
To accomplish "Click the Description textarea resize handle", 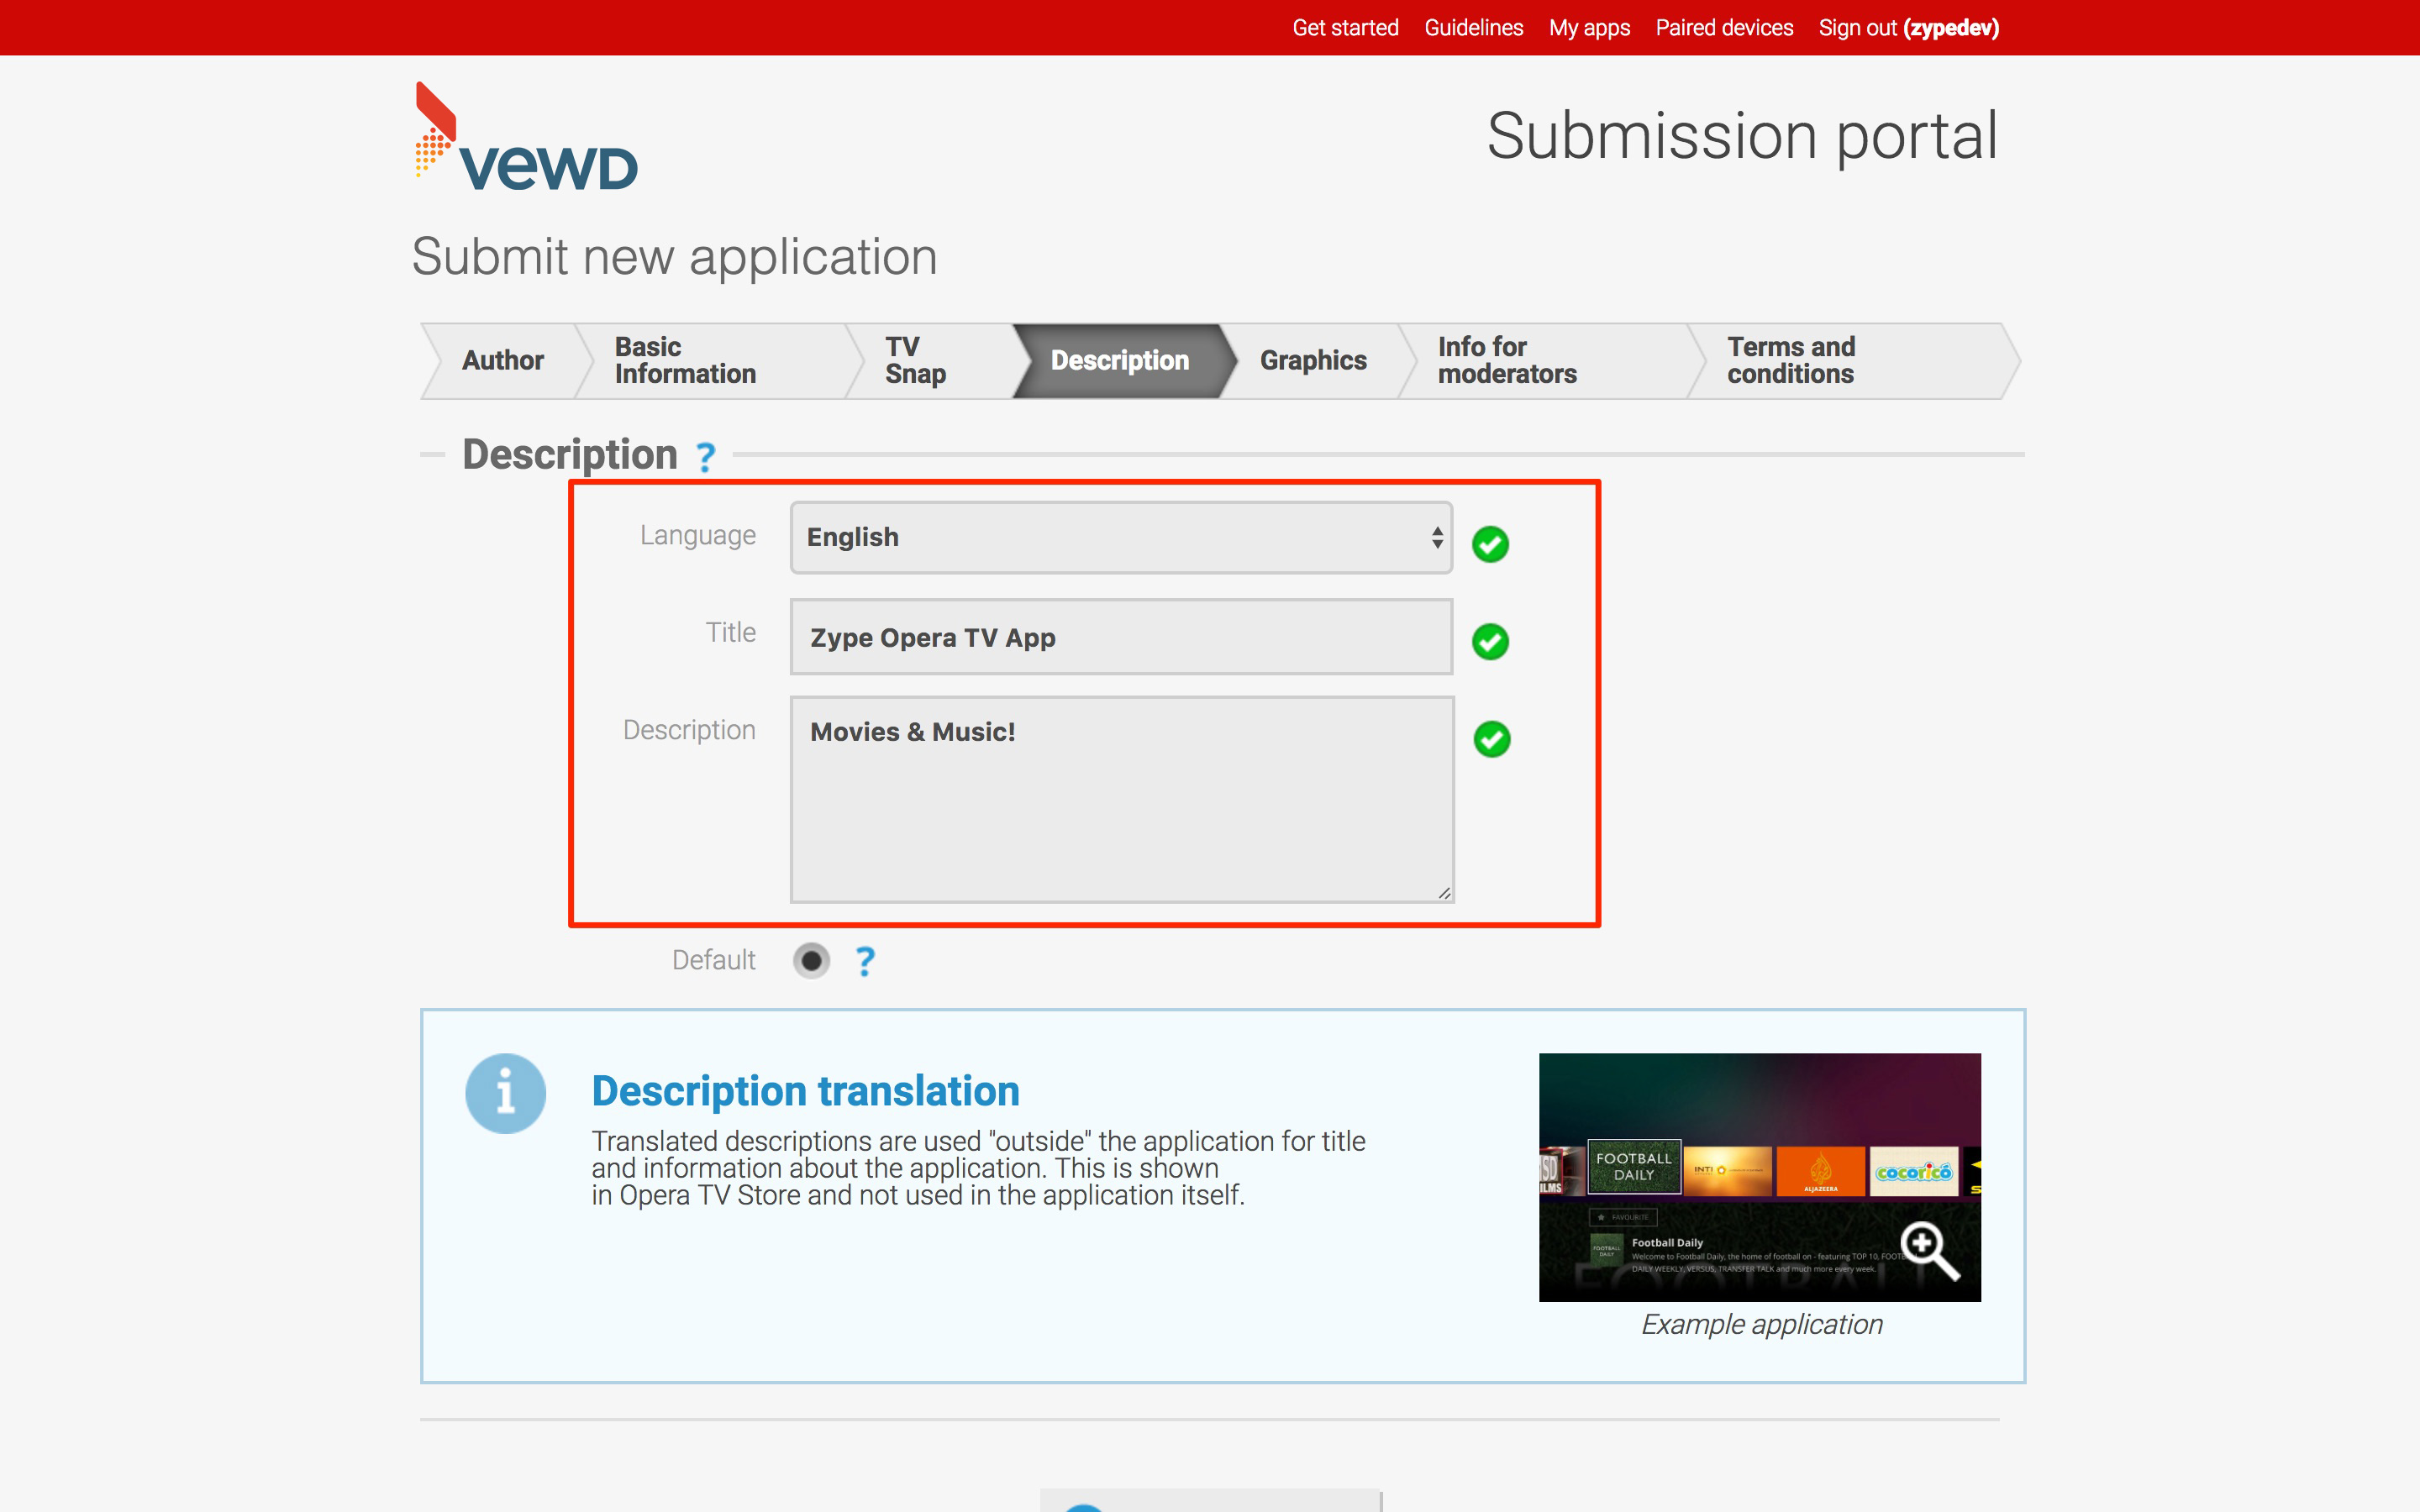I will click(x=1444, y=892).
